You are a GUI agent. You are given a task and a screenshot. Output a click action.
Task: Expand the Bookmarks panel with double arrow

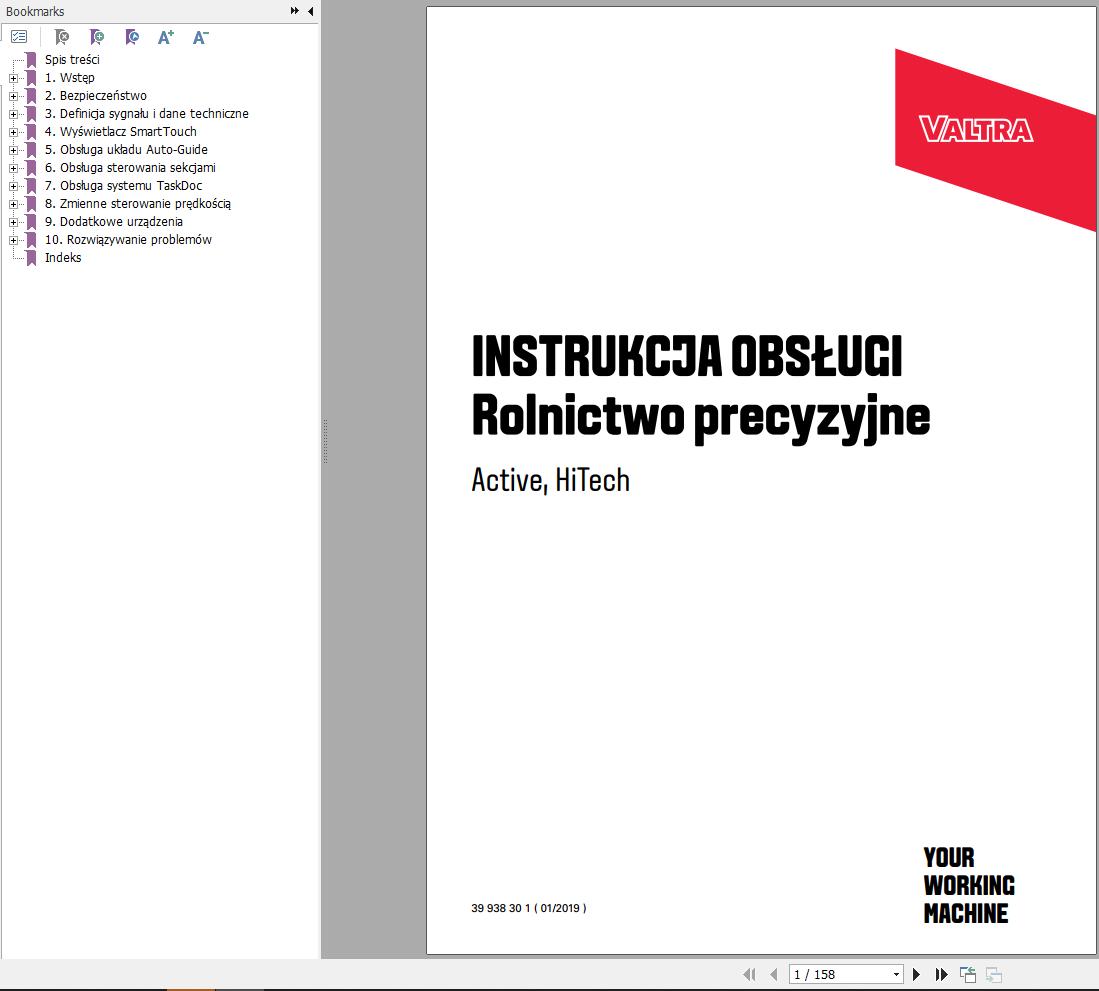(x=294, y=11)
